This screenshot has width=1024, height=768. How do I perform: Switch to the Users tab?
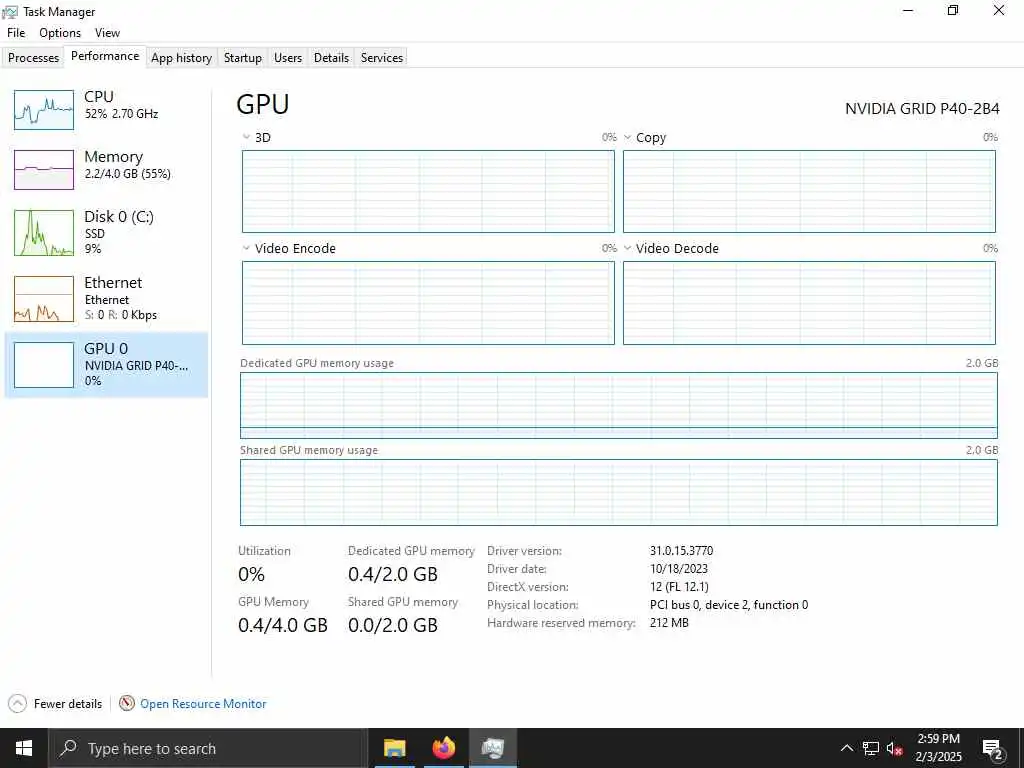click(x=288, y=57)
